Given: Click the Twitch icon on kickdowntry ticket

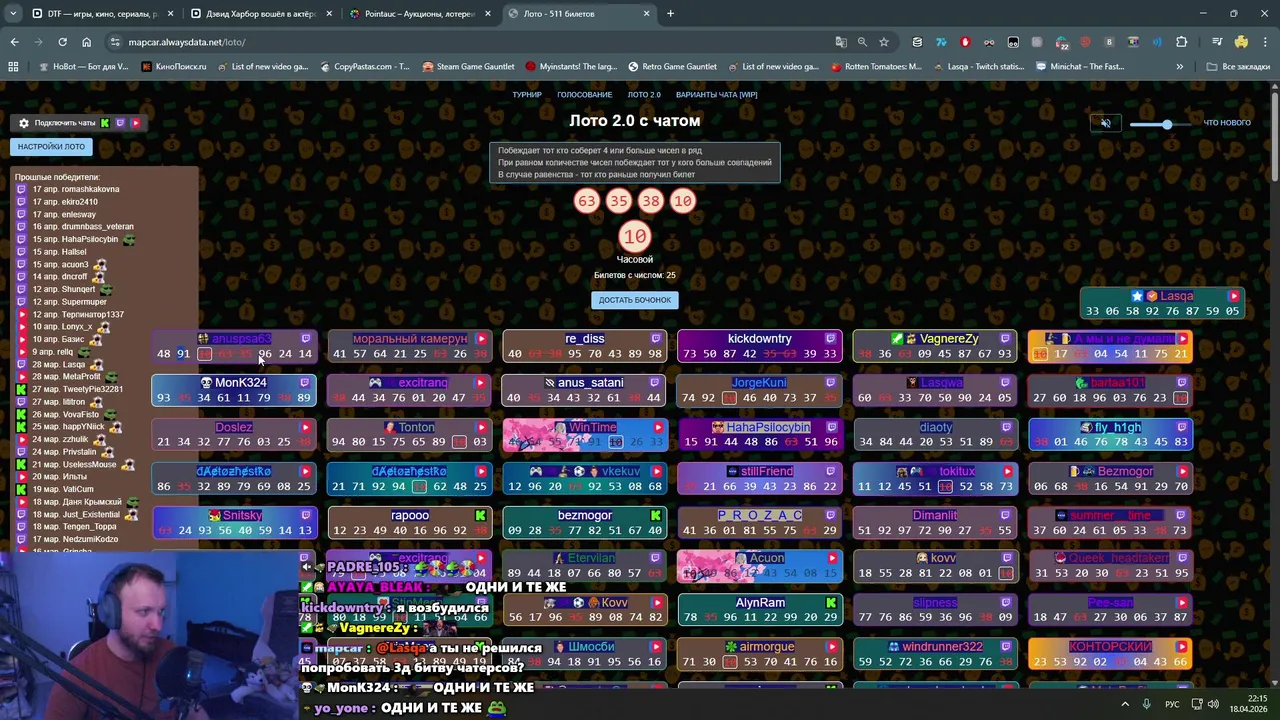Looking at the screenshot, I should (830, 339).
